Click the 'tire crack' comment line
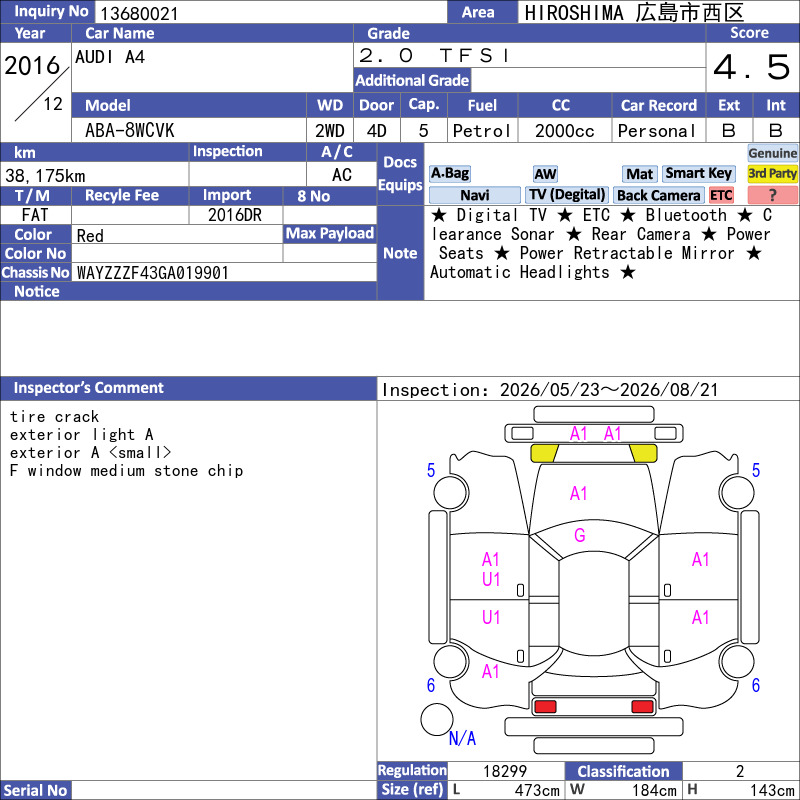 click(x=55, y=417)
